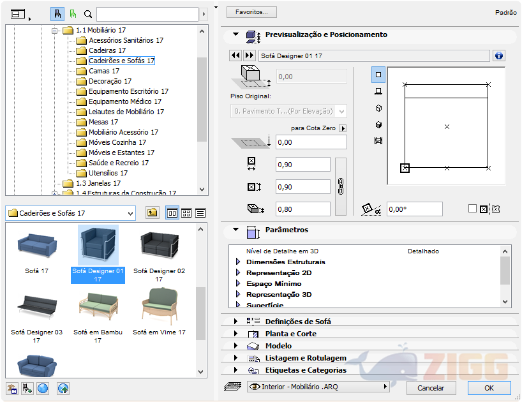Click the load library icon at bottom left
Screen dimensions: 522x402
[x=12, y=388]
